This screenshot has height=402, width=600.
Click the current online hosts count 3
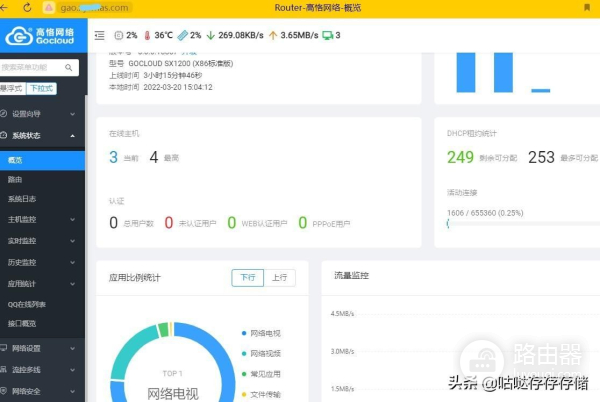113,157
